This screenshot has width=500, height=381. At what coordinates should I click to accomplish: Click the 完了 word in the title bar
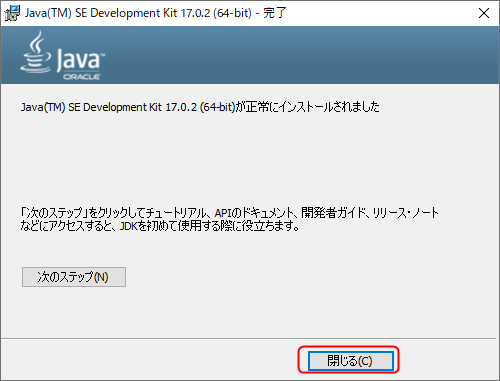pos(275,13)
